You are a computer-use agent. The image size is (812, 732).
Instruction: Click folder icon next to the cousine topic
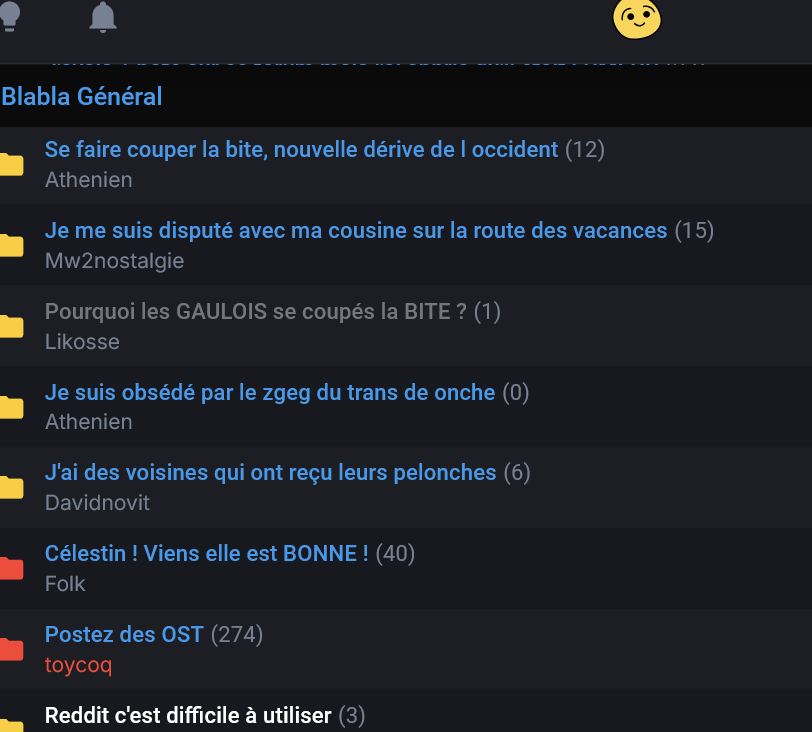click(11, 246)
